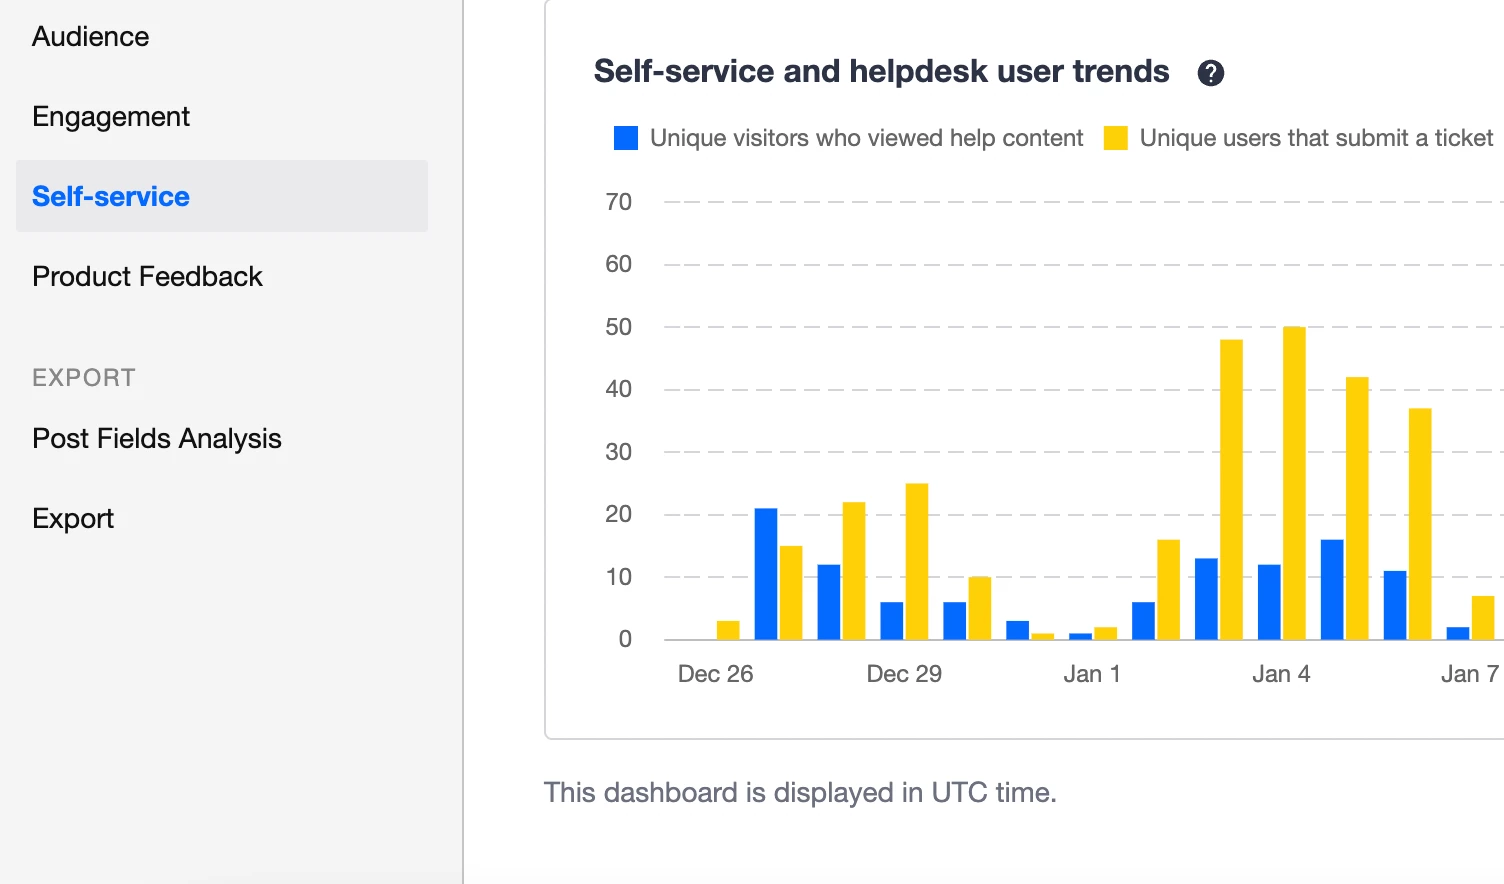This screenshot has width=1504, height=884.
Task: Toggle the 'Unique users that submit a ticket' series
Action: tap(1316, 138)
